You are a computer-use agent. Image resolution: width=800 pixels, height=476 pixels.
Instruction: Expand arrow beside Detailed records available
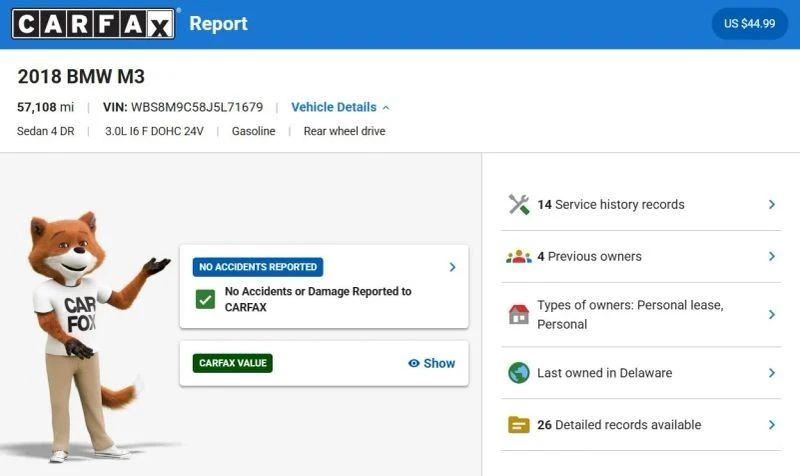pyautogui.click(x=772, y=424)
